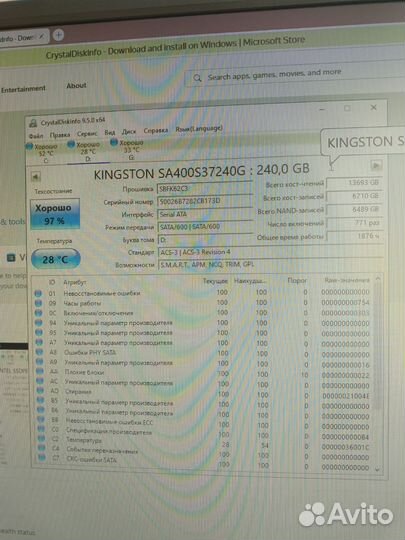This screenshot has height=540, width=405.
Task: Select row Включения/отключения
Action: [203, 313]
